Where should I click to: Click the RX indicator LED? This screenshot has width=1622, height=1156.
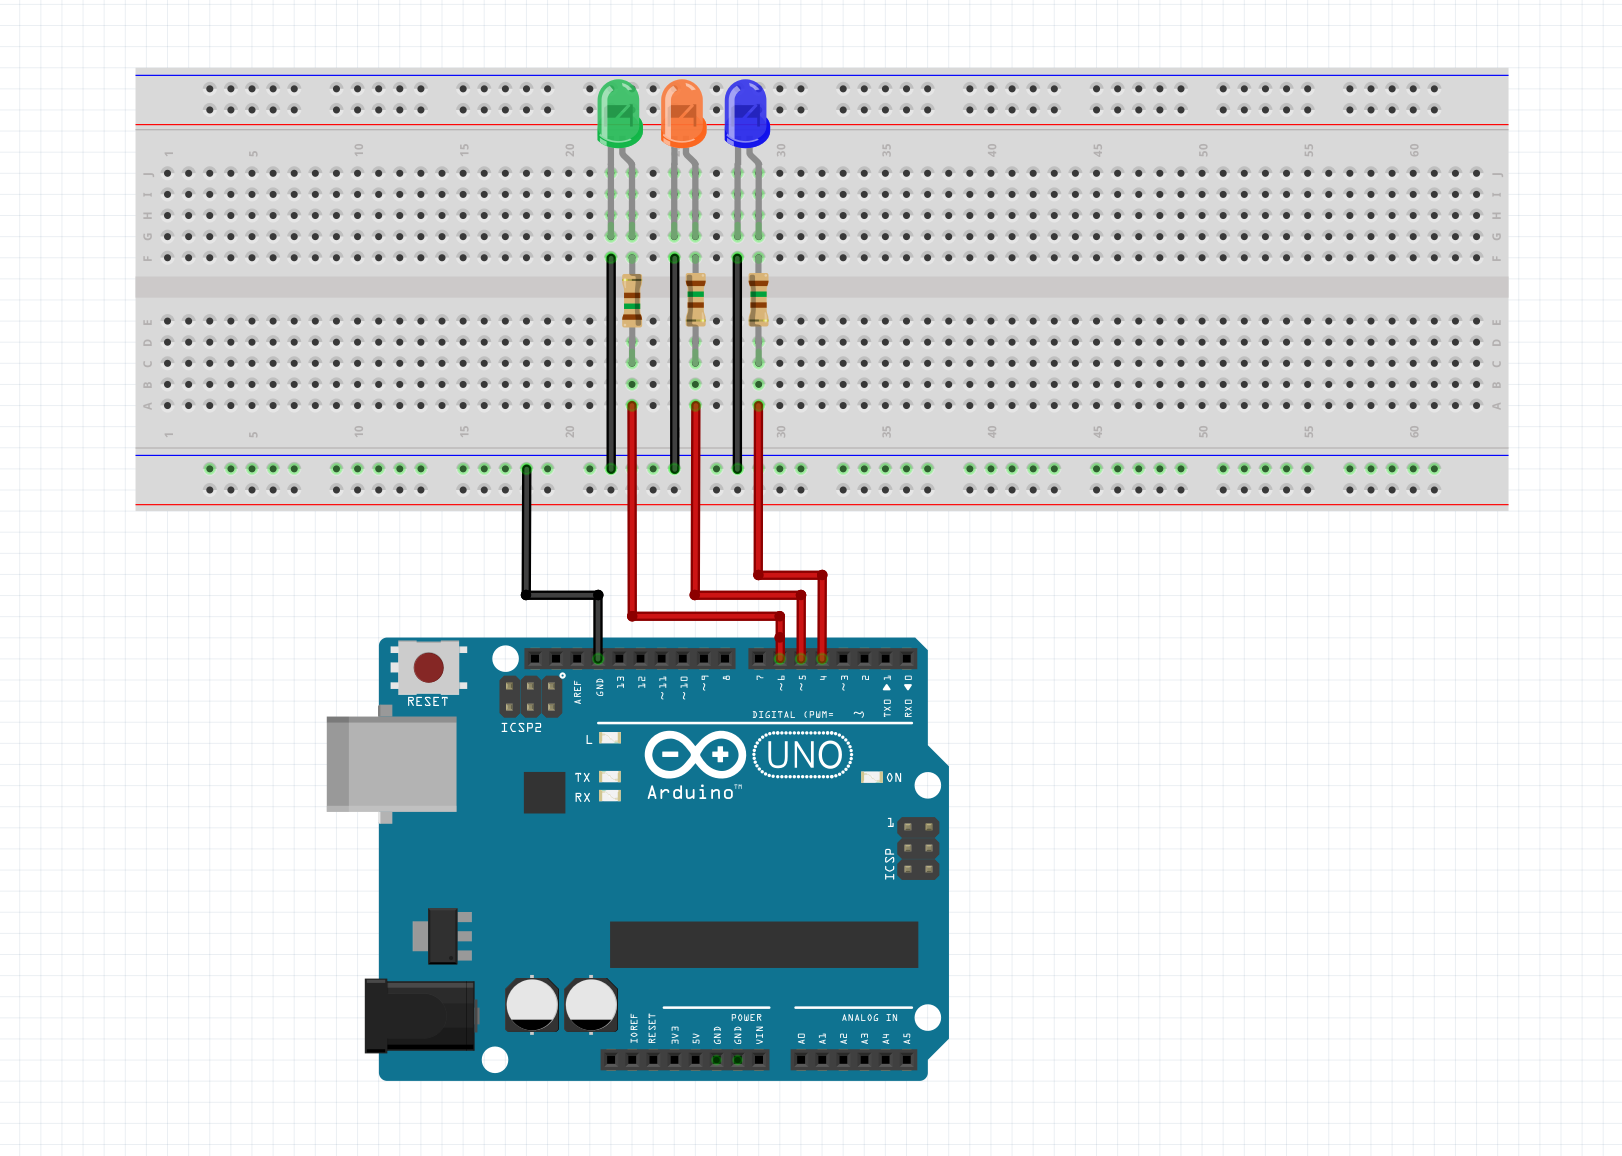click(x=610, y=796)
